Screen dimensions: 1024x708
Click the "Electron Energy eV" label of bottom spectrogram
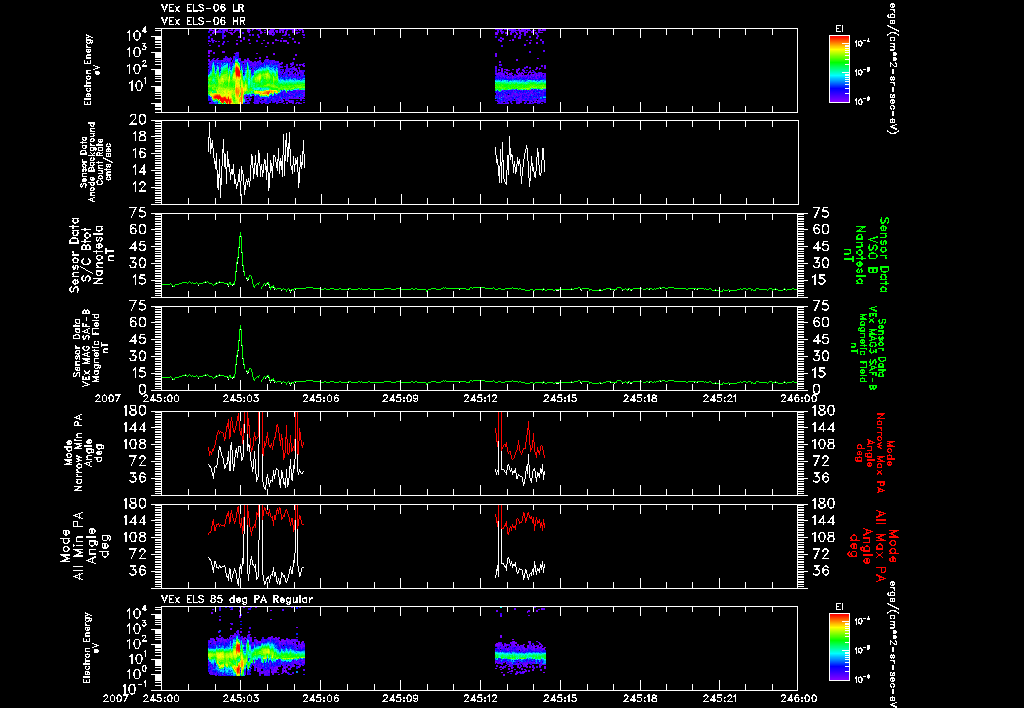tap(91, 648)
